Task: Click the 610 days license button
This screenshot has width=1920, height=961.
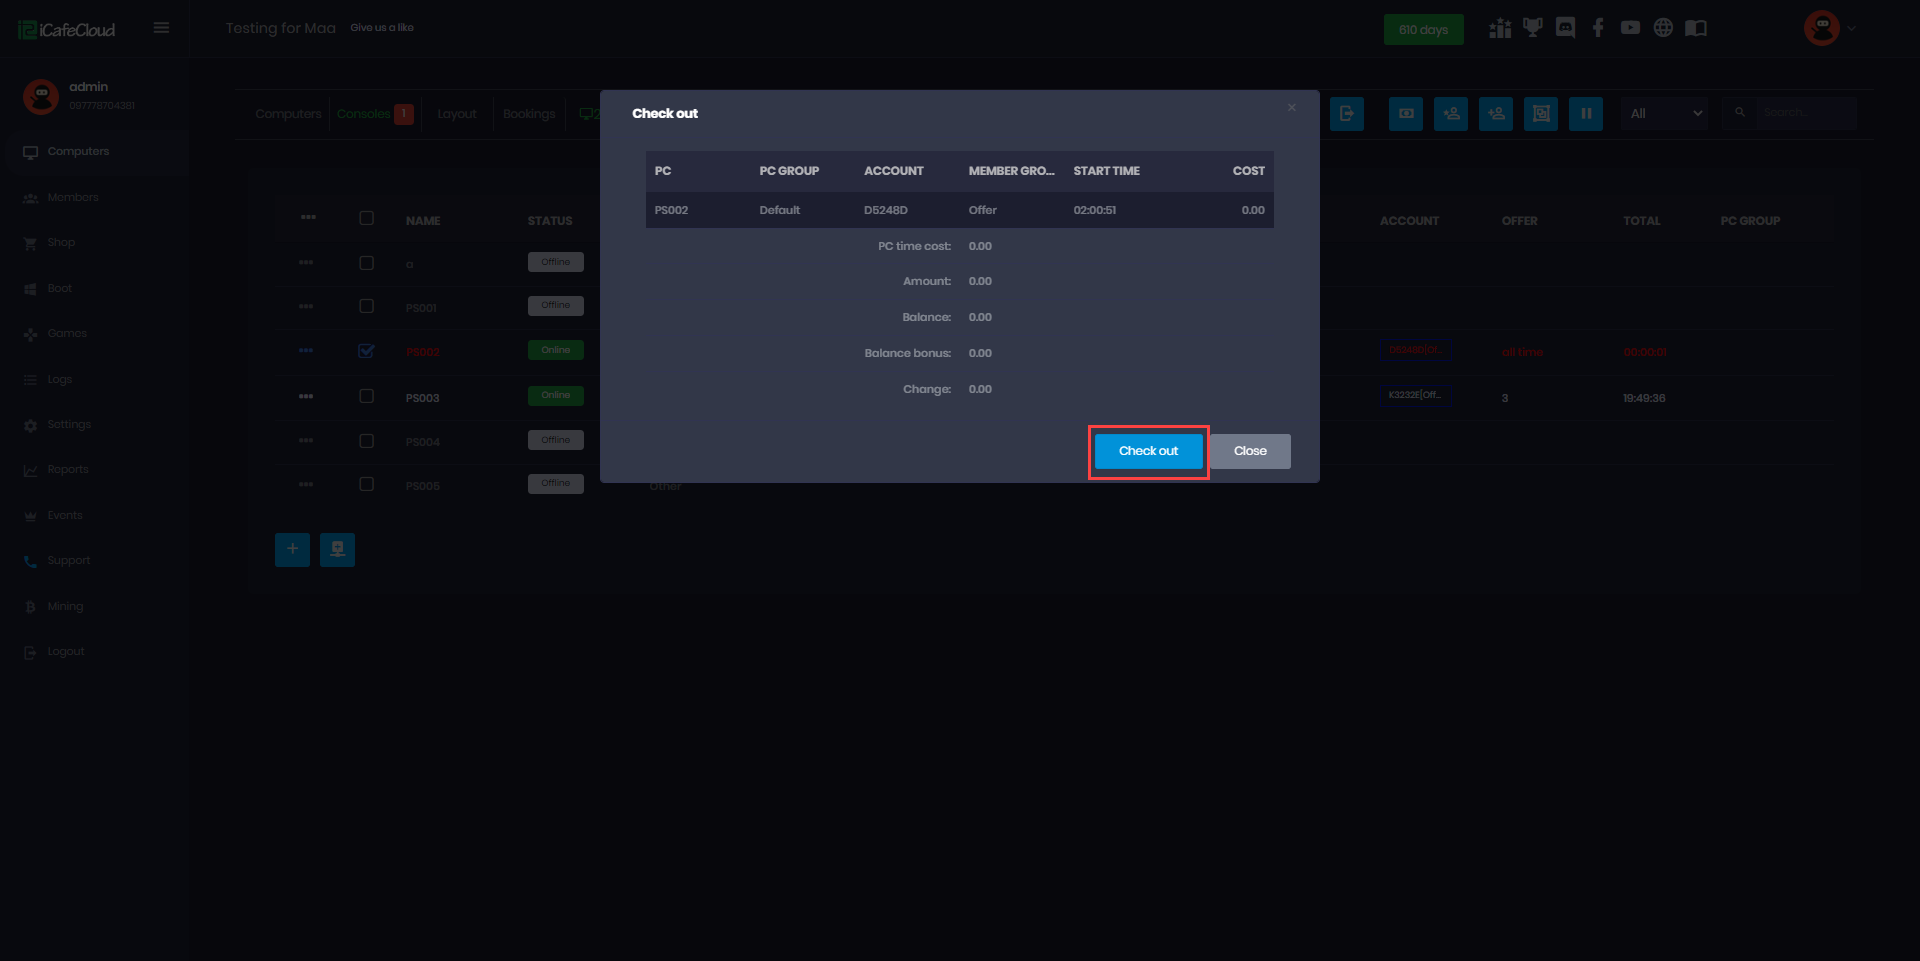Action: click(x=1423, y=30)
